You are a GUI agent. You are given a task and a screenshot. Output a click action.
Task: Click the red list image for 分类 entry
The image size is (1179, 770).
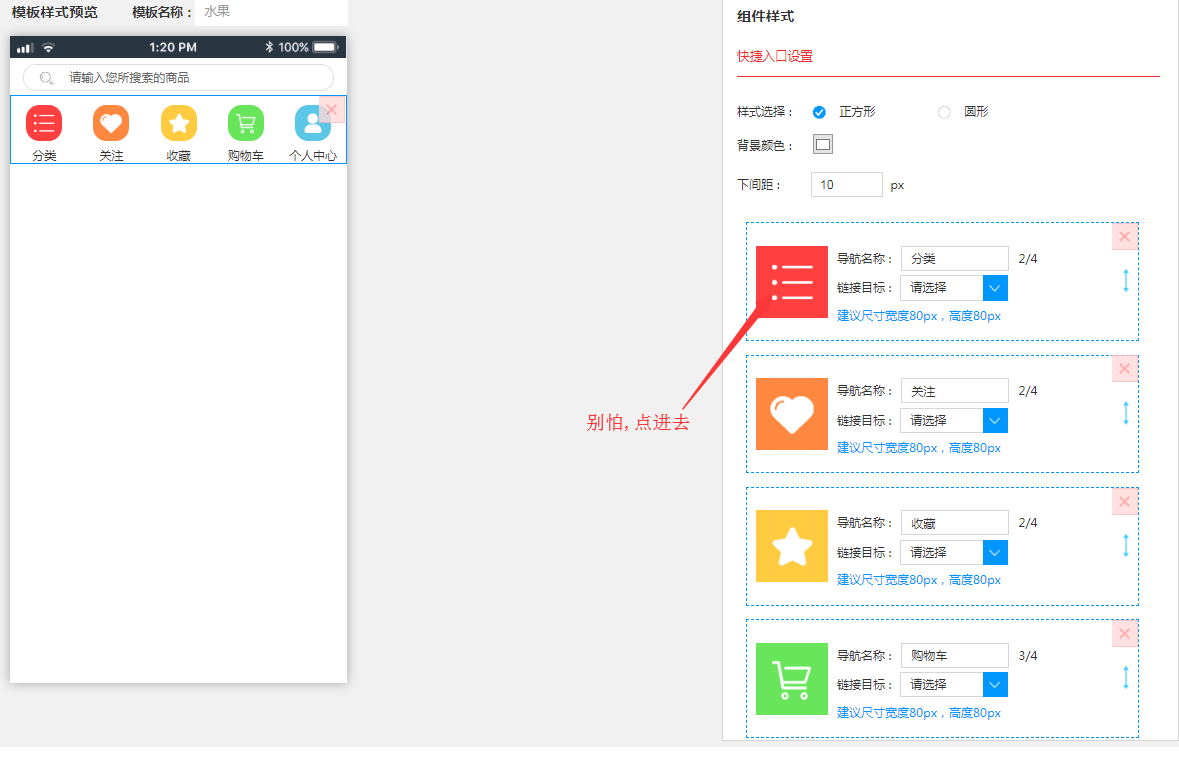point(792,282)
